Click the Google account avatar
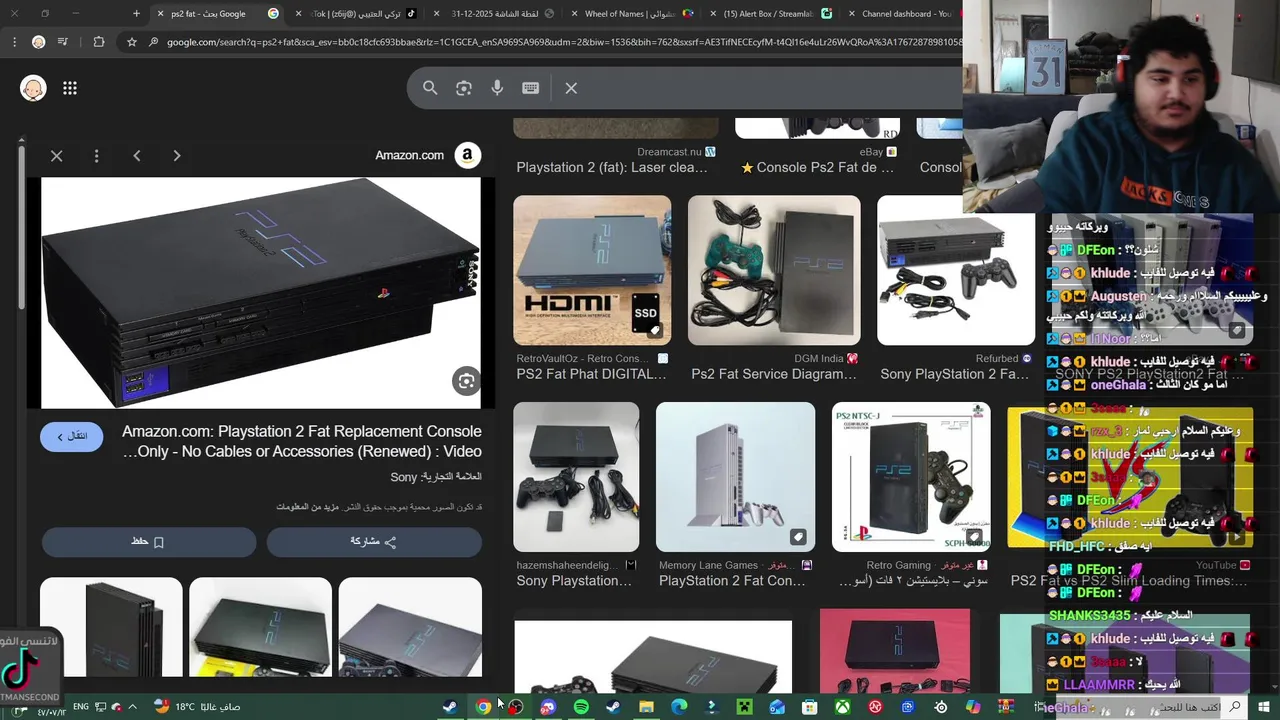Viewport: 1280px width, 720px height. pos(33,88)
